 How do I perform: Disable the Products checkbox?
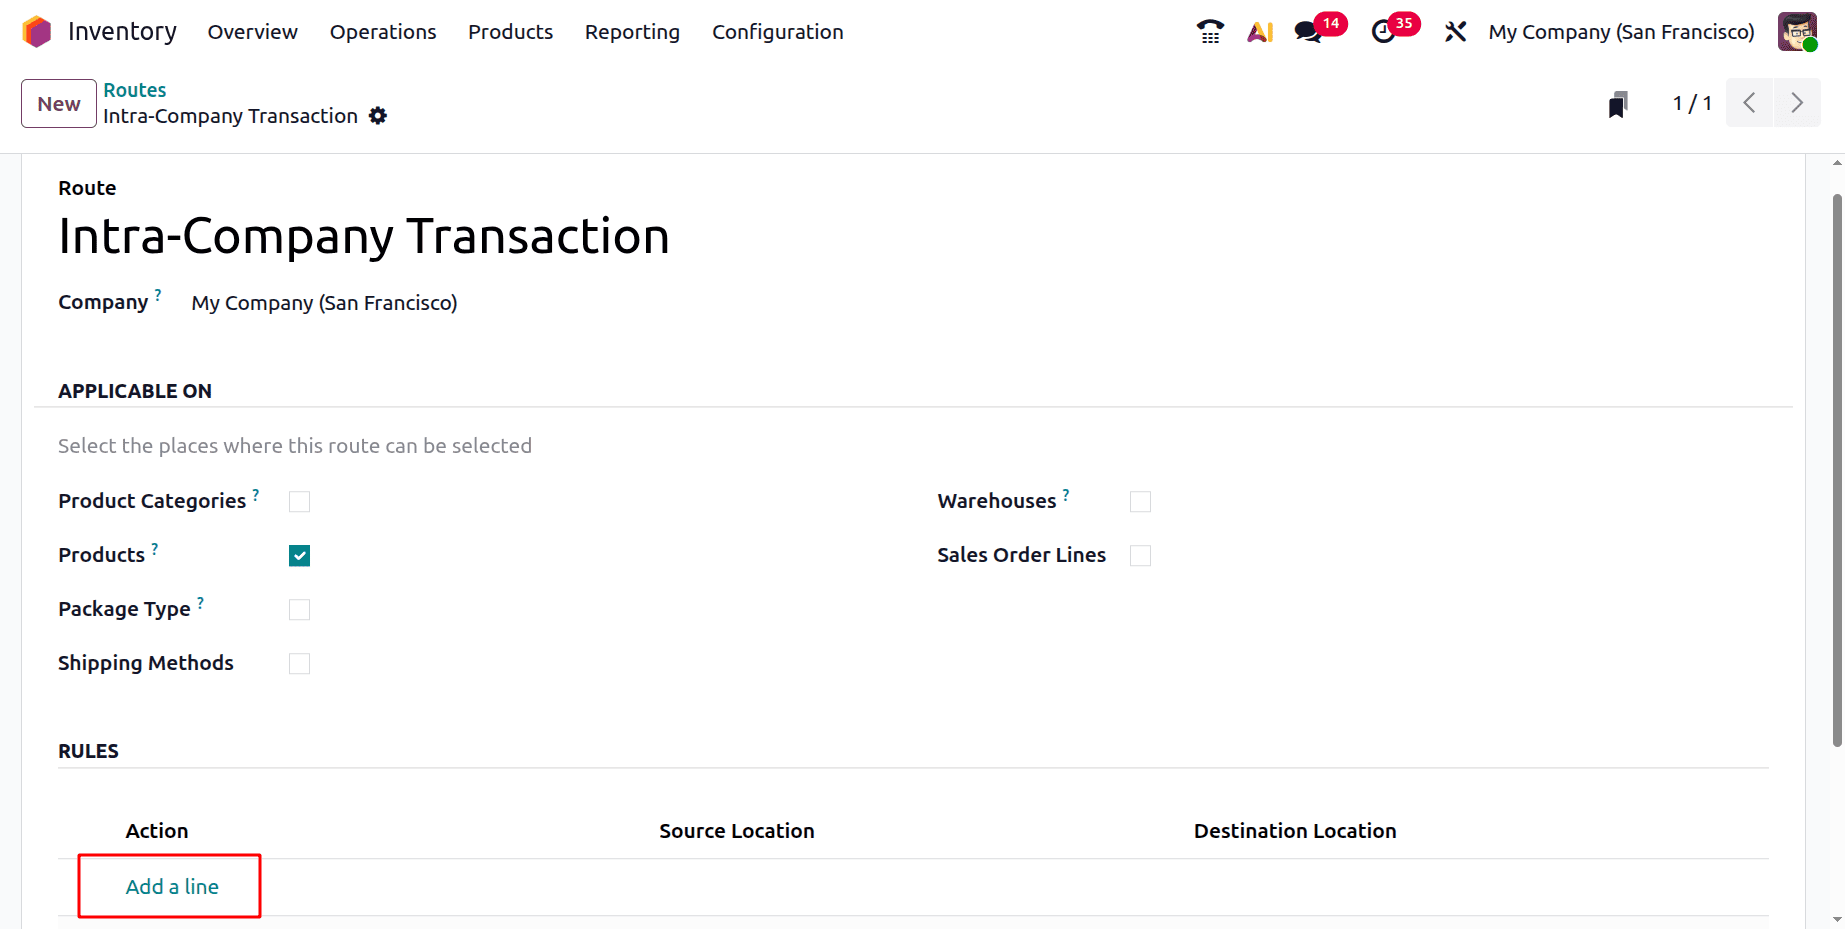pos(299,555)
